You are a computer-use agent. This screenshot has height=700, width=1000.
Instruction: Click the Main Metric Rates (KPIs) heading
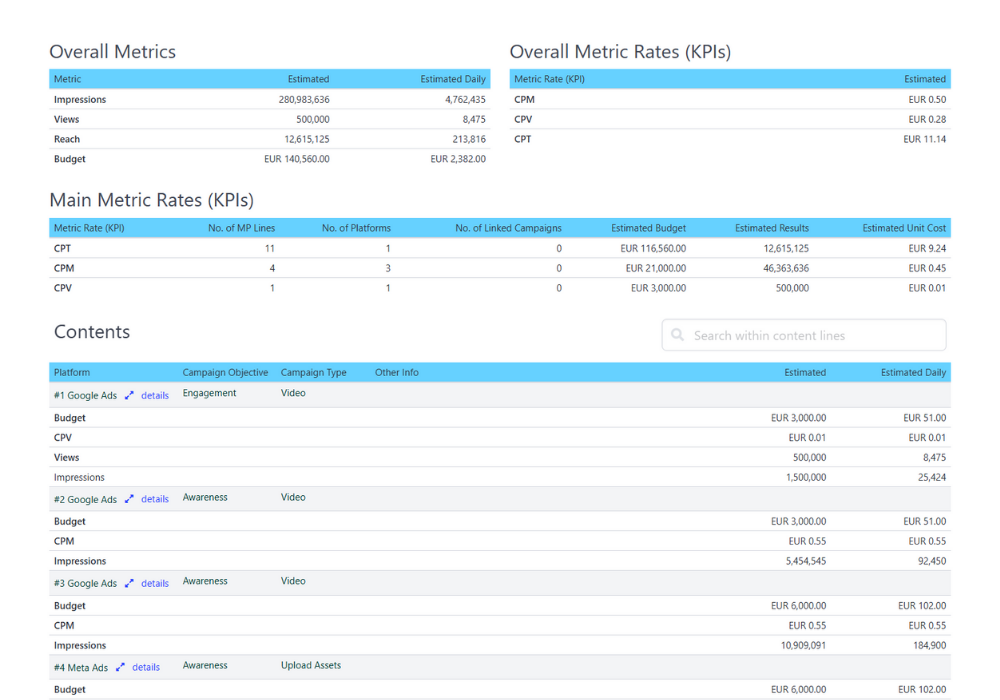(152, 200)
